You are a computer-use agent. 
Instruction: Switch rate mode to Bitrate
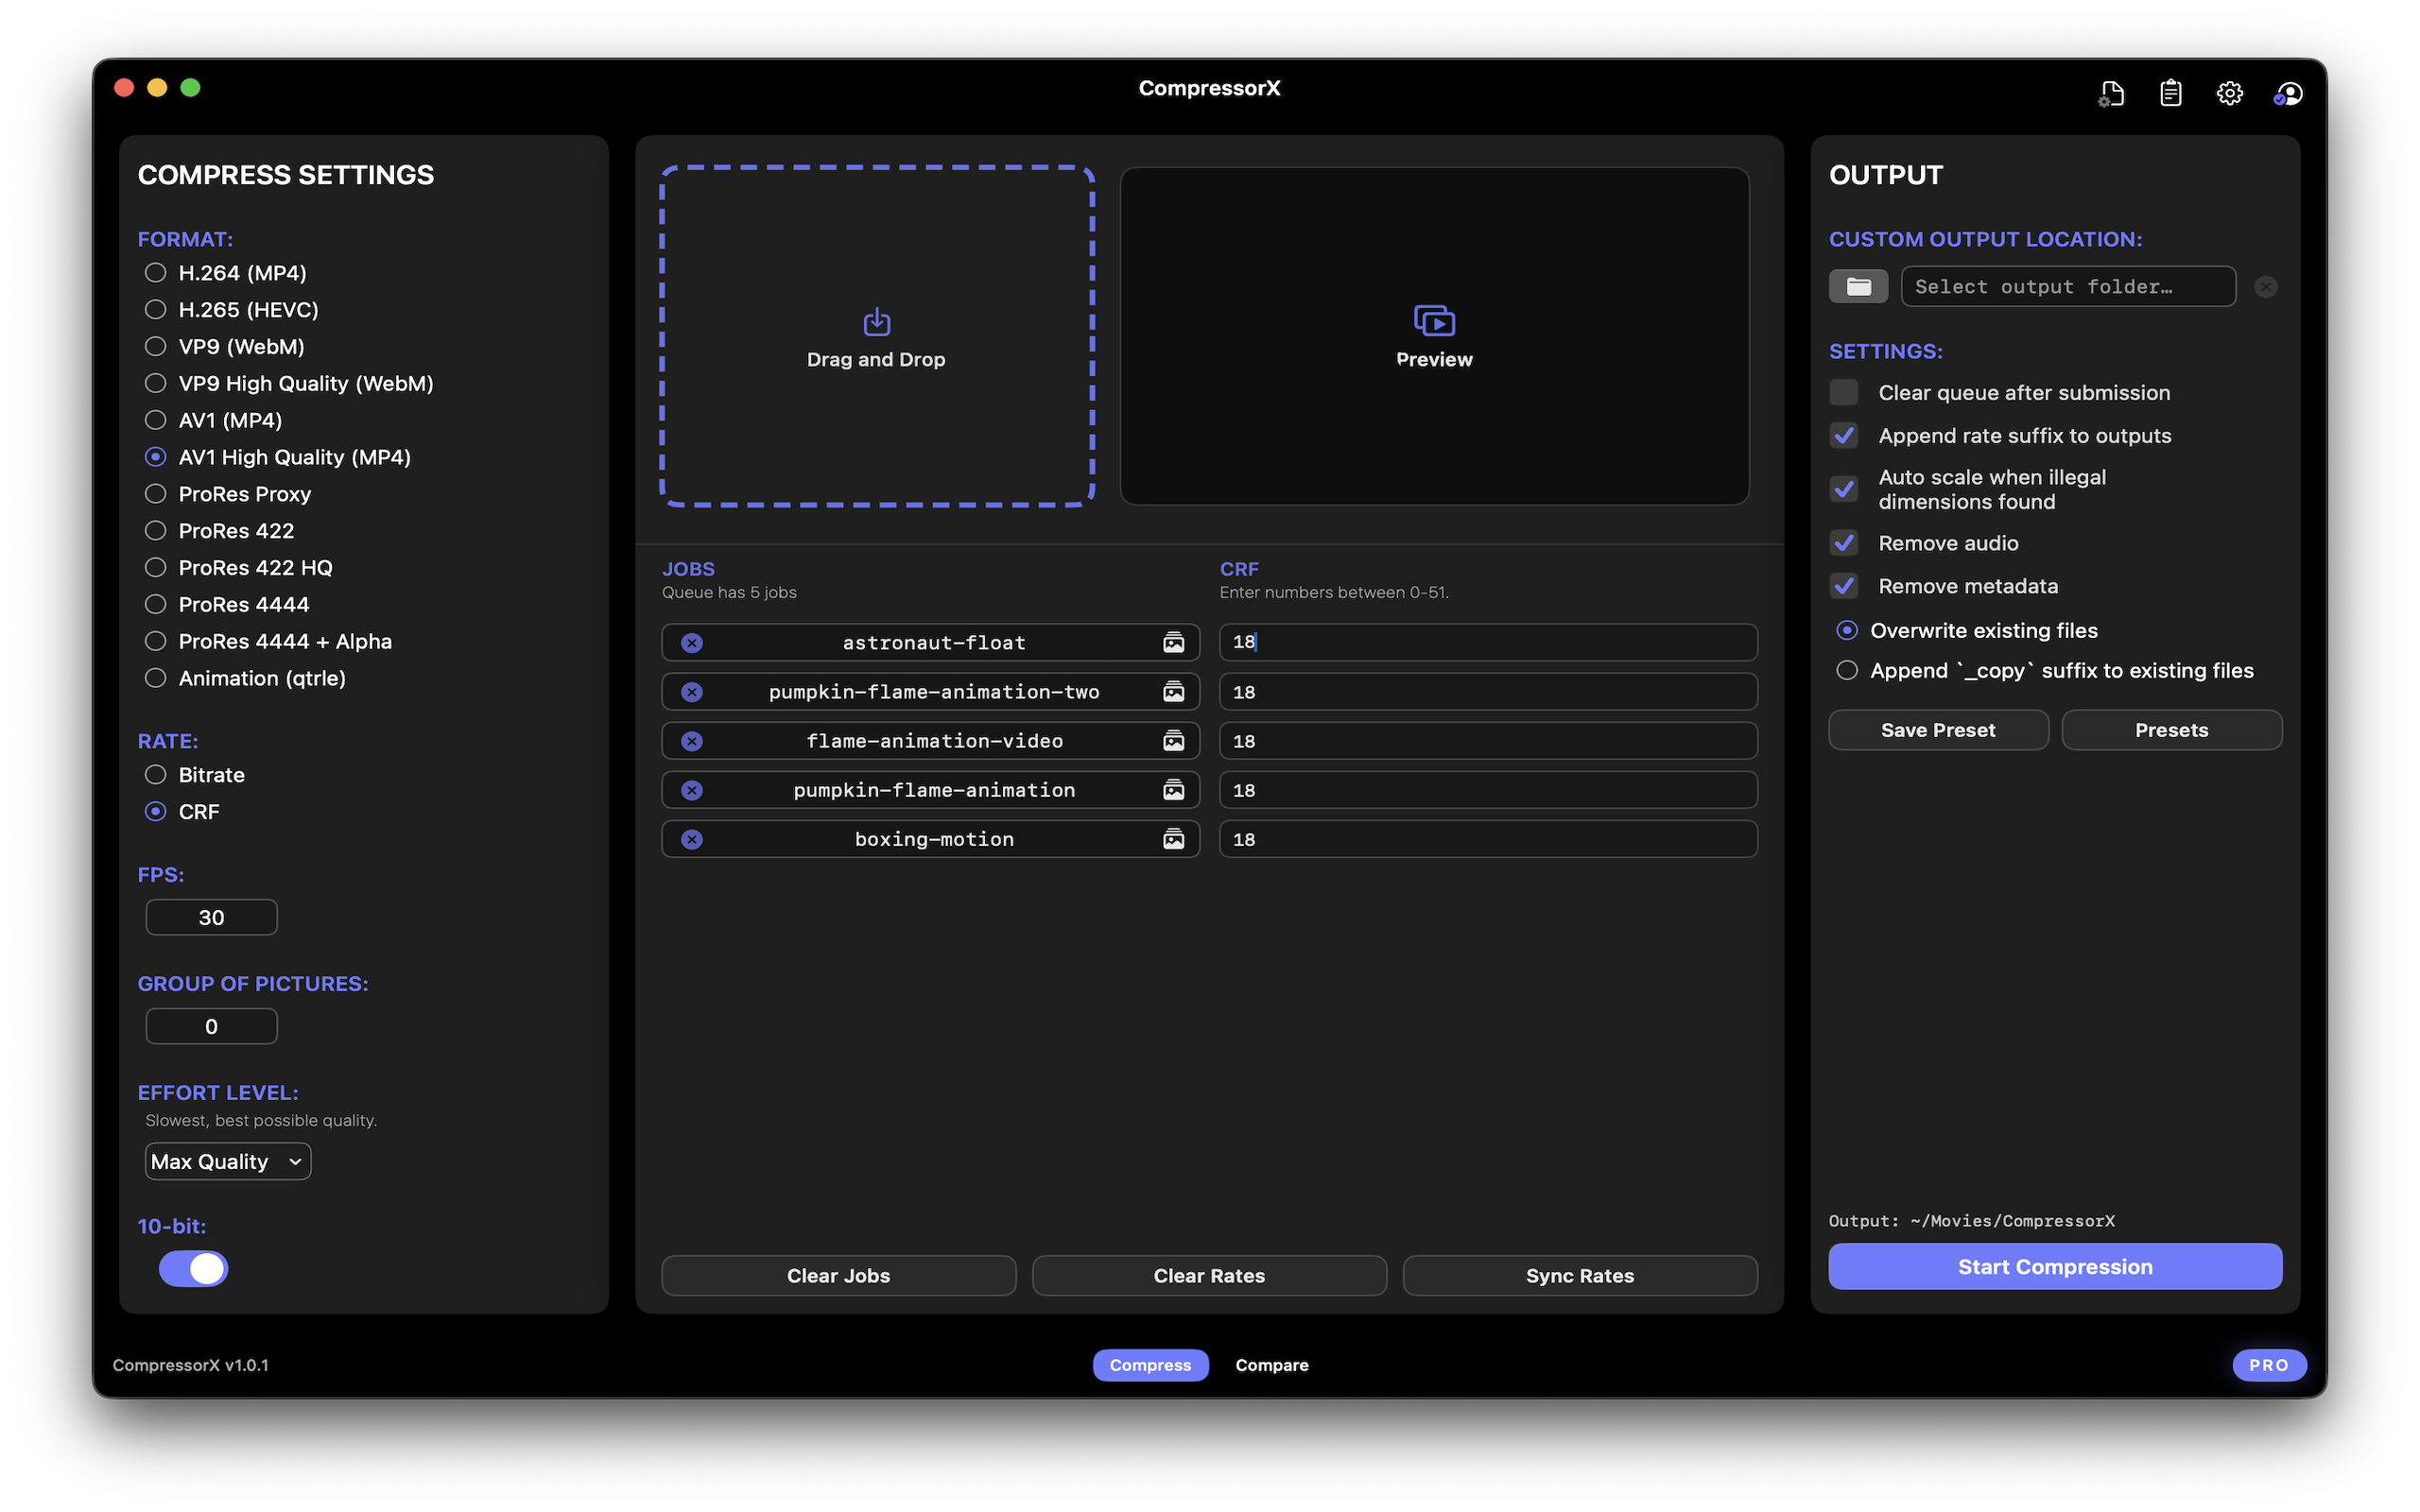coord(156,774)
